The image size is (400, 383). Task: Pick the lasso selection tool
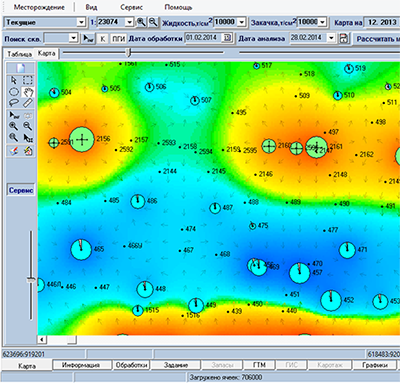[x=14, y=102]
